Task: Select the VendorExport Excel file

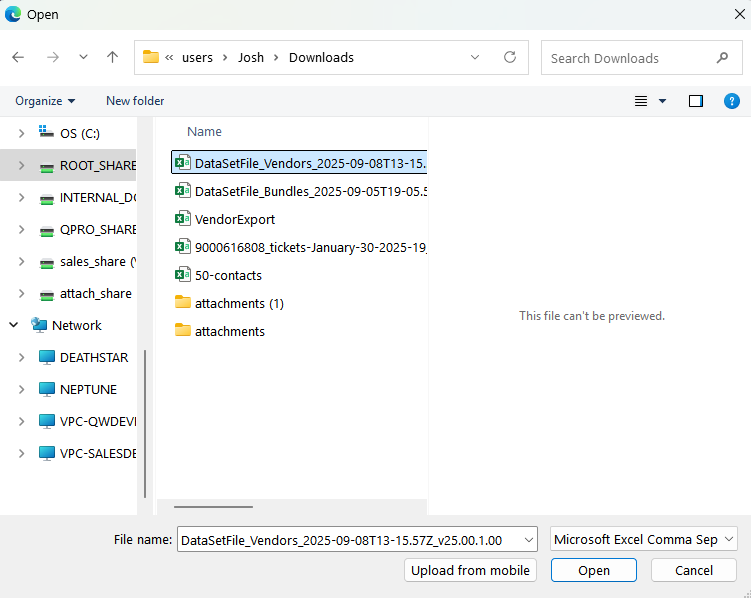Action: (x=234, y=219)
